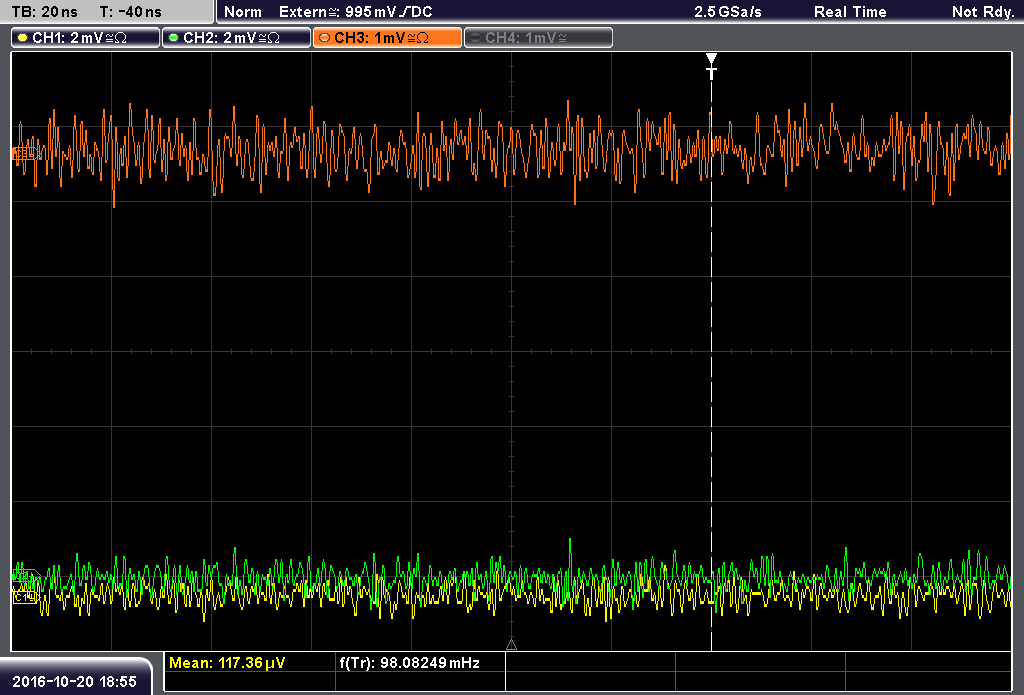
Task: Enable the greyed-out CH4 1 mV tab
Action: click(x=538, y=38)
